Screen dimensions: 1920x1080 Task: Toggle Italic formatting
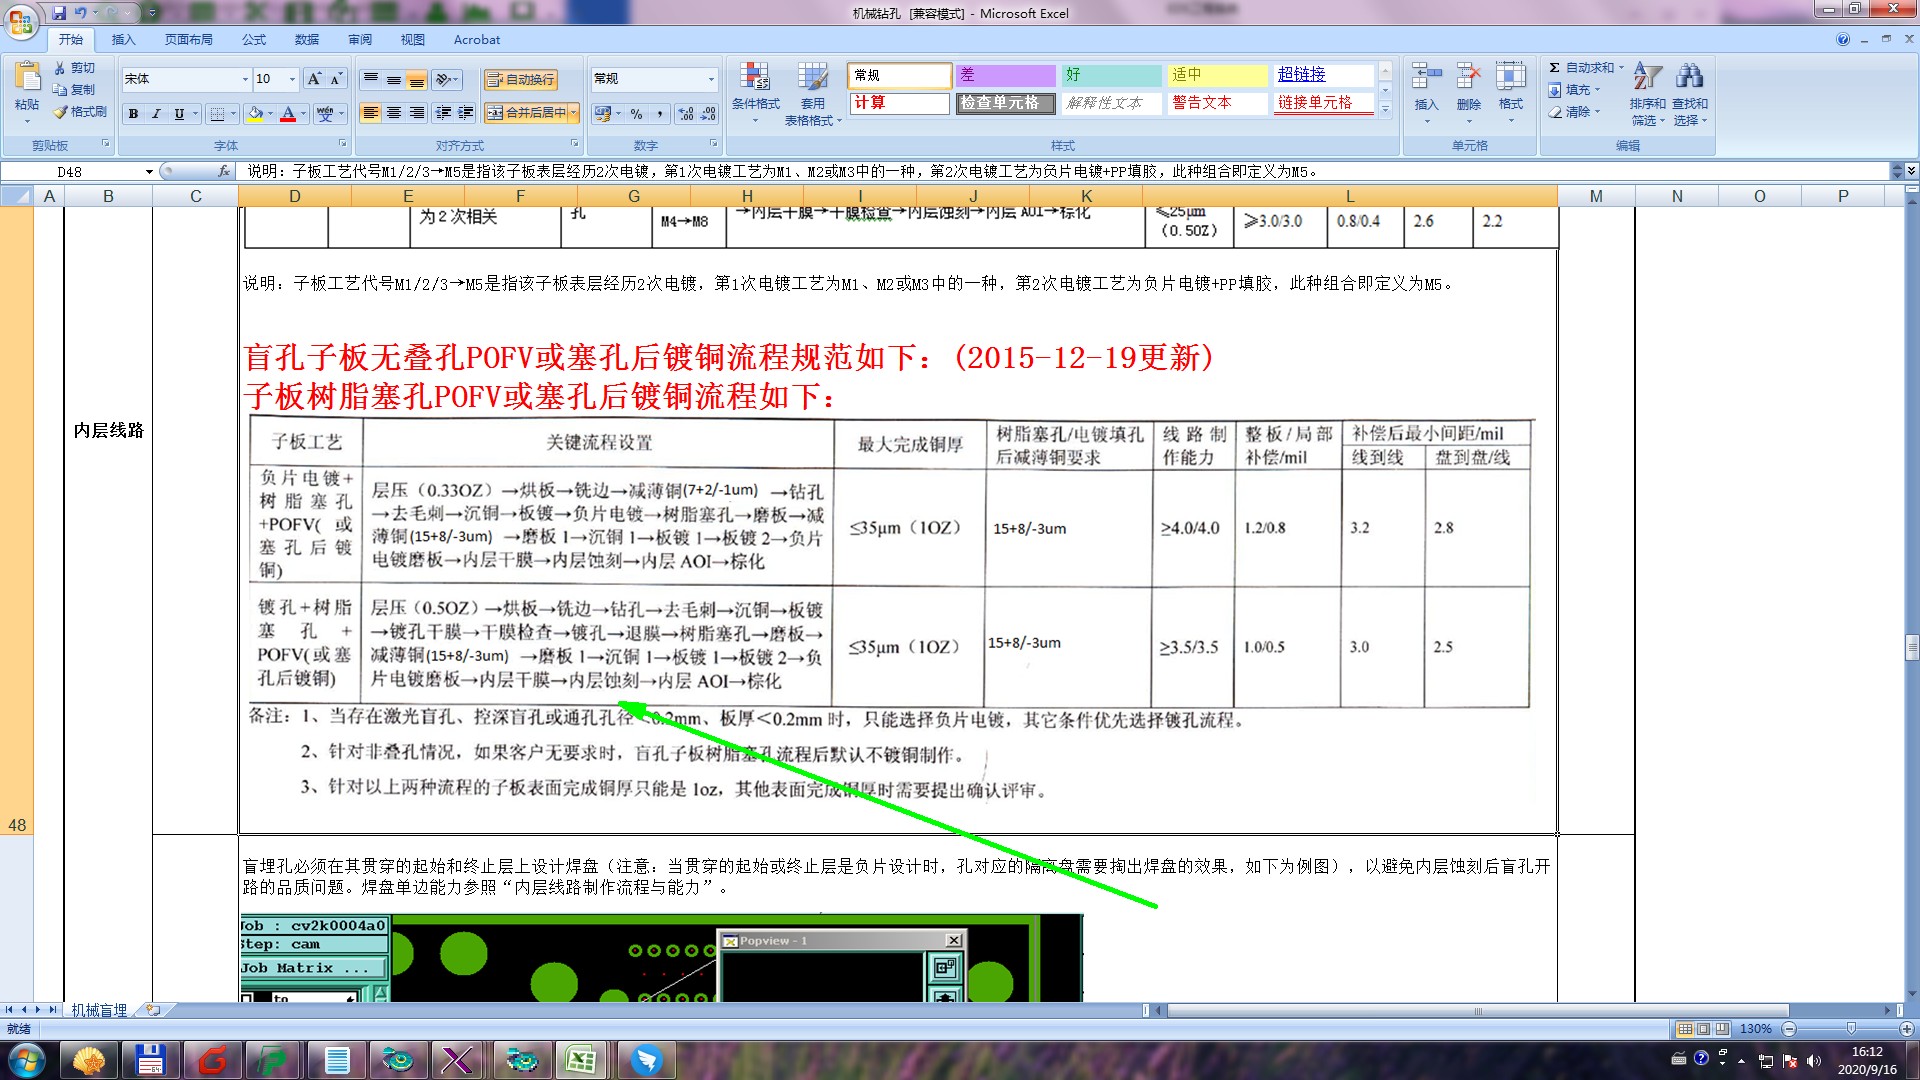tap(156, 114)
